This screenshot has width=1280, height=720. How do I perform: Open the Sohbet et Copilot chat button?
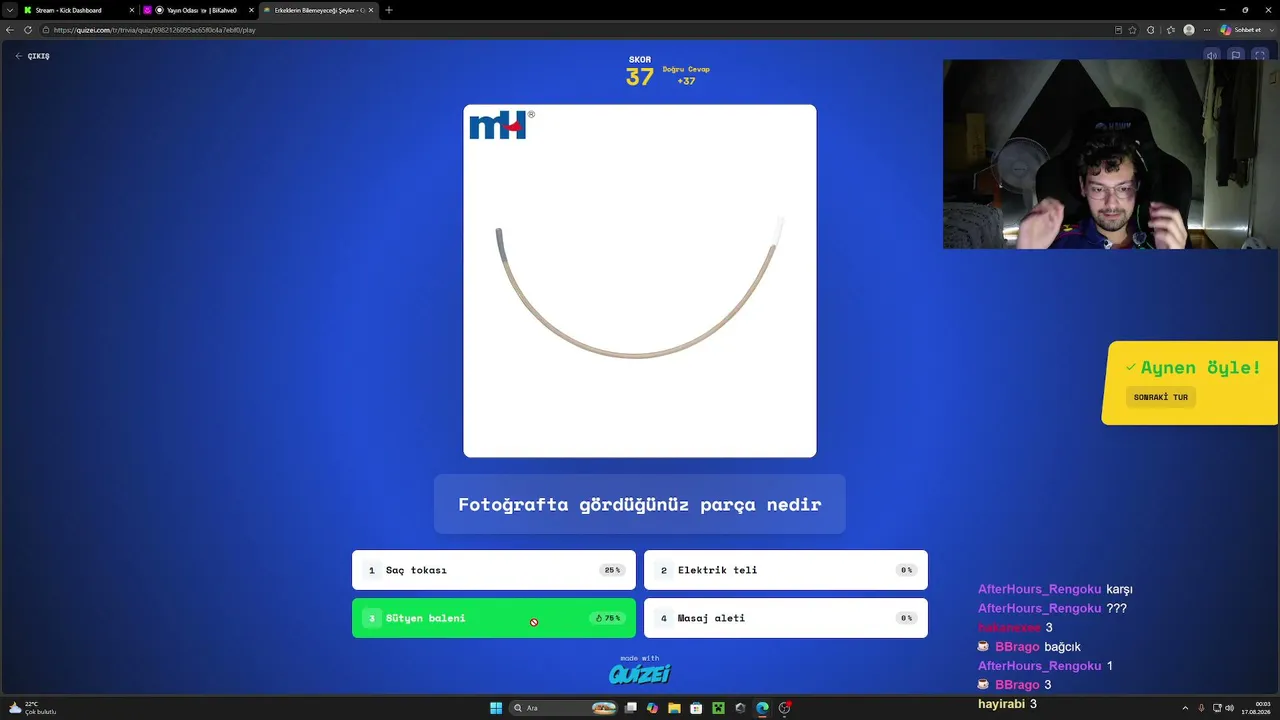tap(1240, 30)
